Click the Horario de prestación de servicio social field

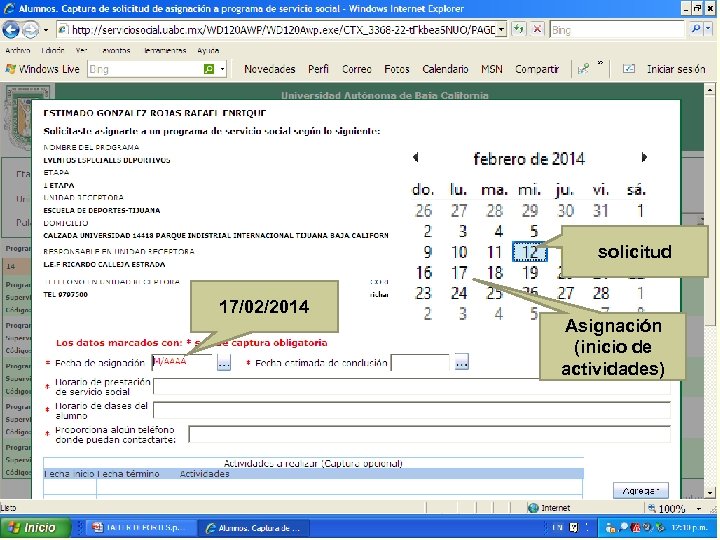click(412, 386)
